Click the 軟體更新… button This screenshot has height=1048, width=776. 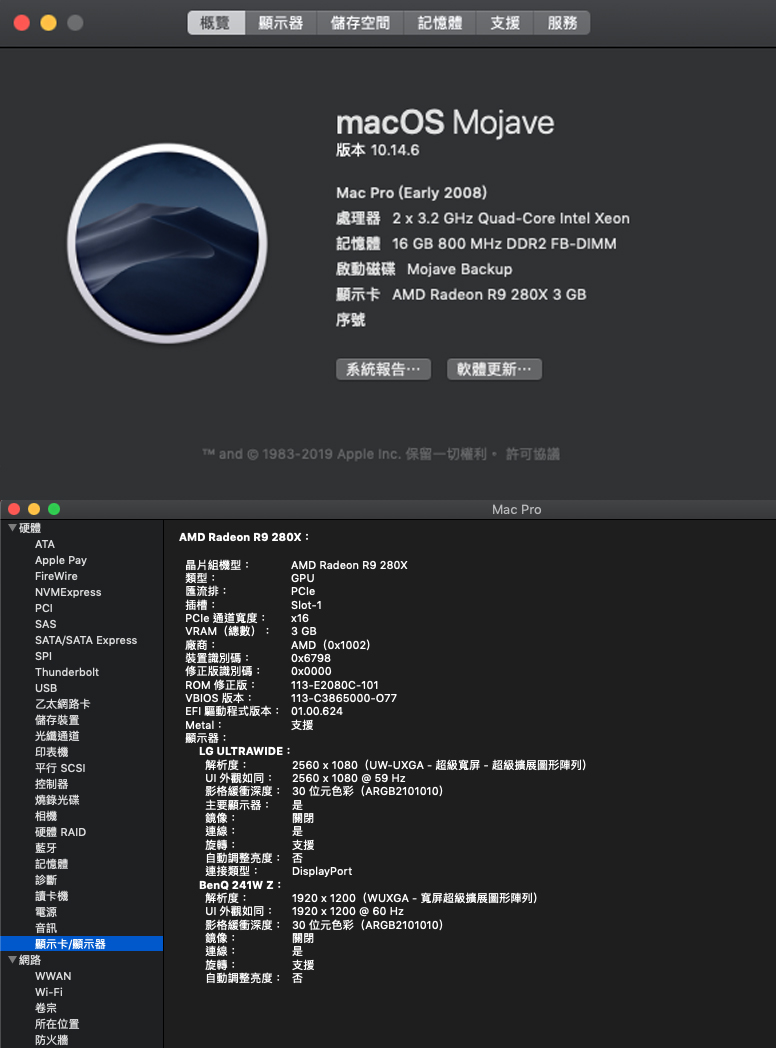(x=494, y=369)
